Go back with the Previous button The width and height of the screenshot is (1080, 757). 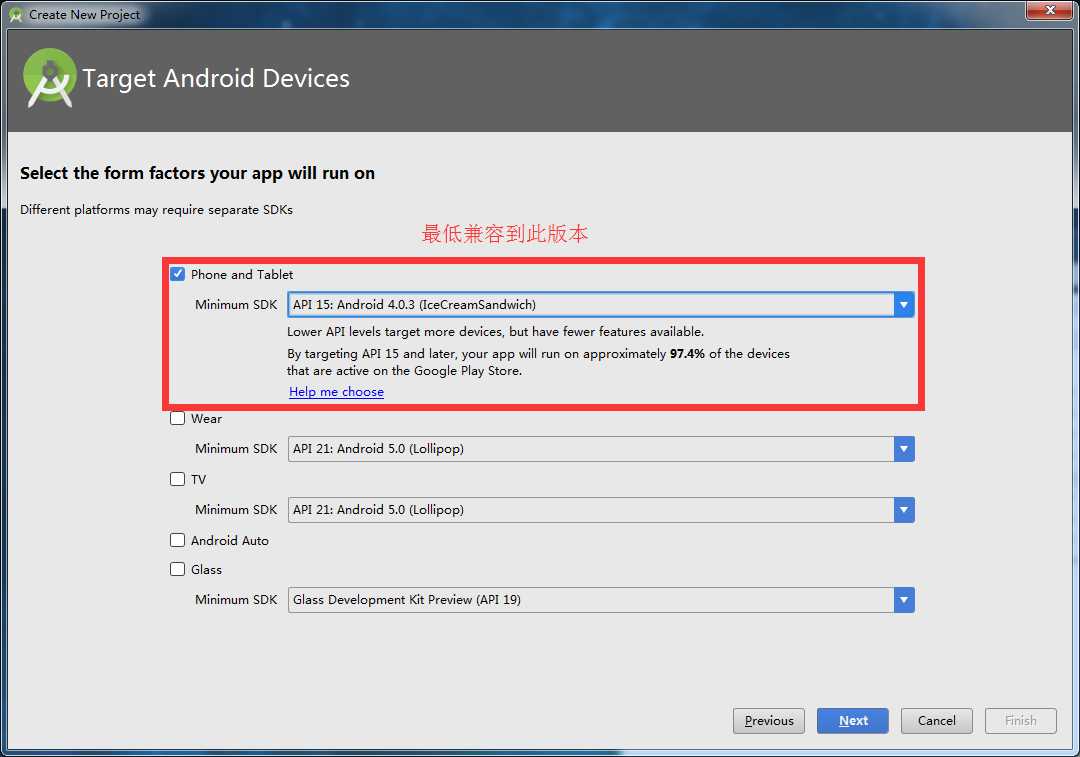point(769,720)
